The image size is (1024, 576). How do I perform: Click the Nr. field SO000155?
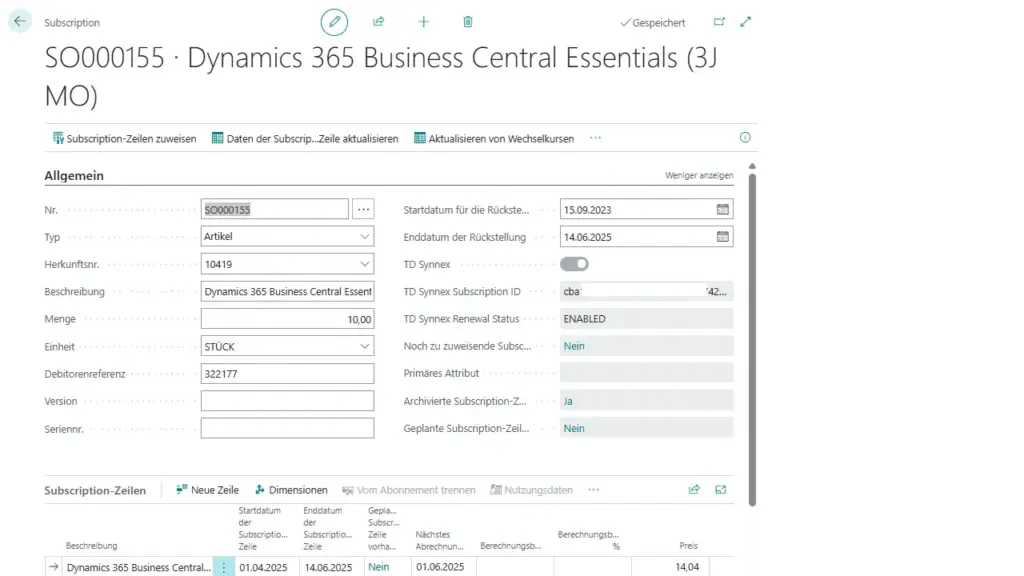tap(274, 210)
